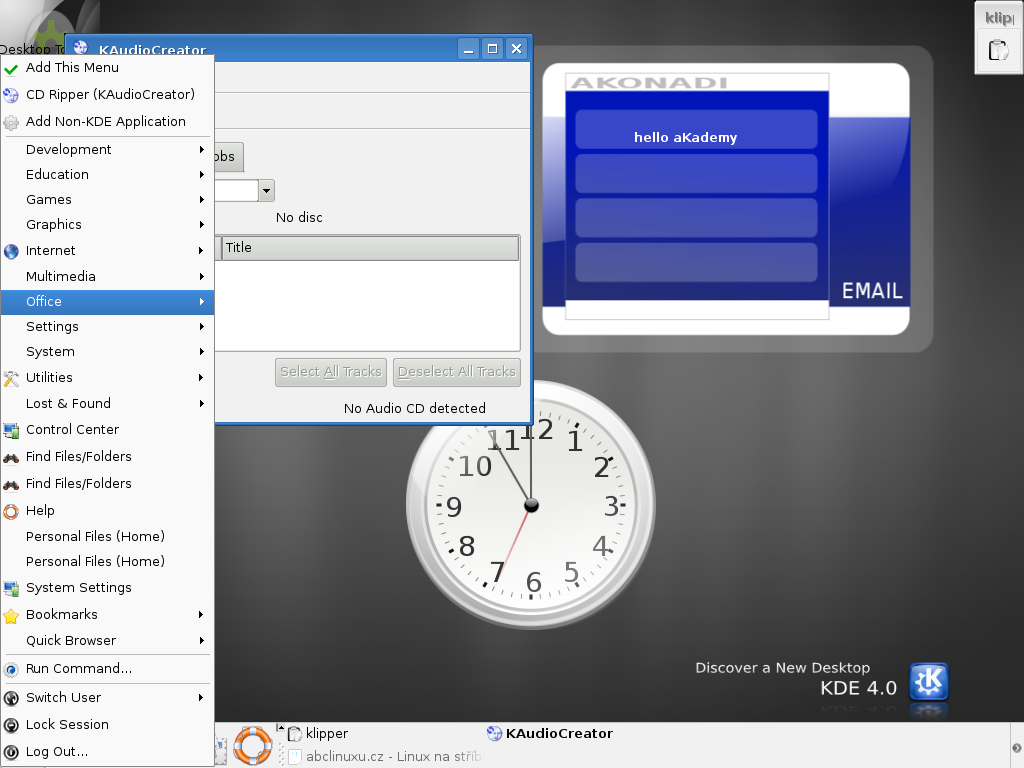Image resolution: width=1024 pixels, height=768 pixels.
Task: Click the Bookmarks star icon
Action: click(x=11, y=615)
